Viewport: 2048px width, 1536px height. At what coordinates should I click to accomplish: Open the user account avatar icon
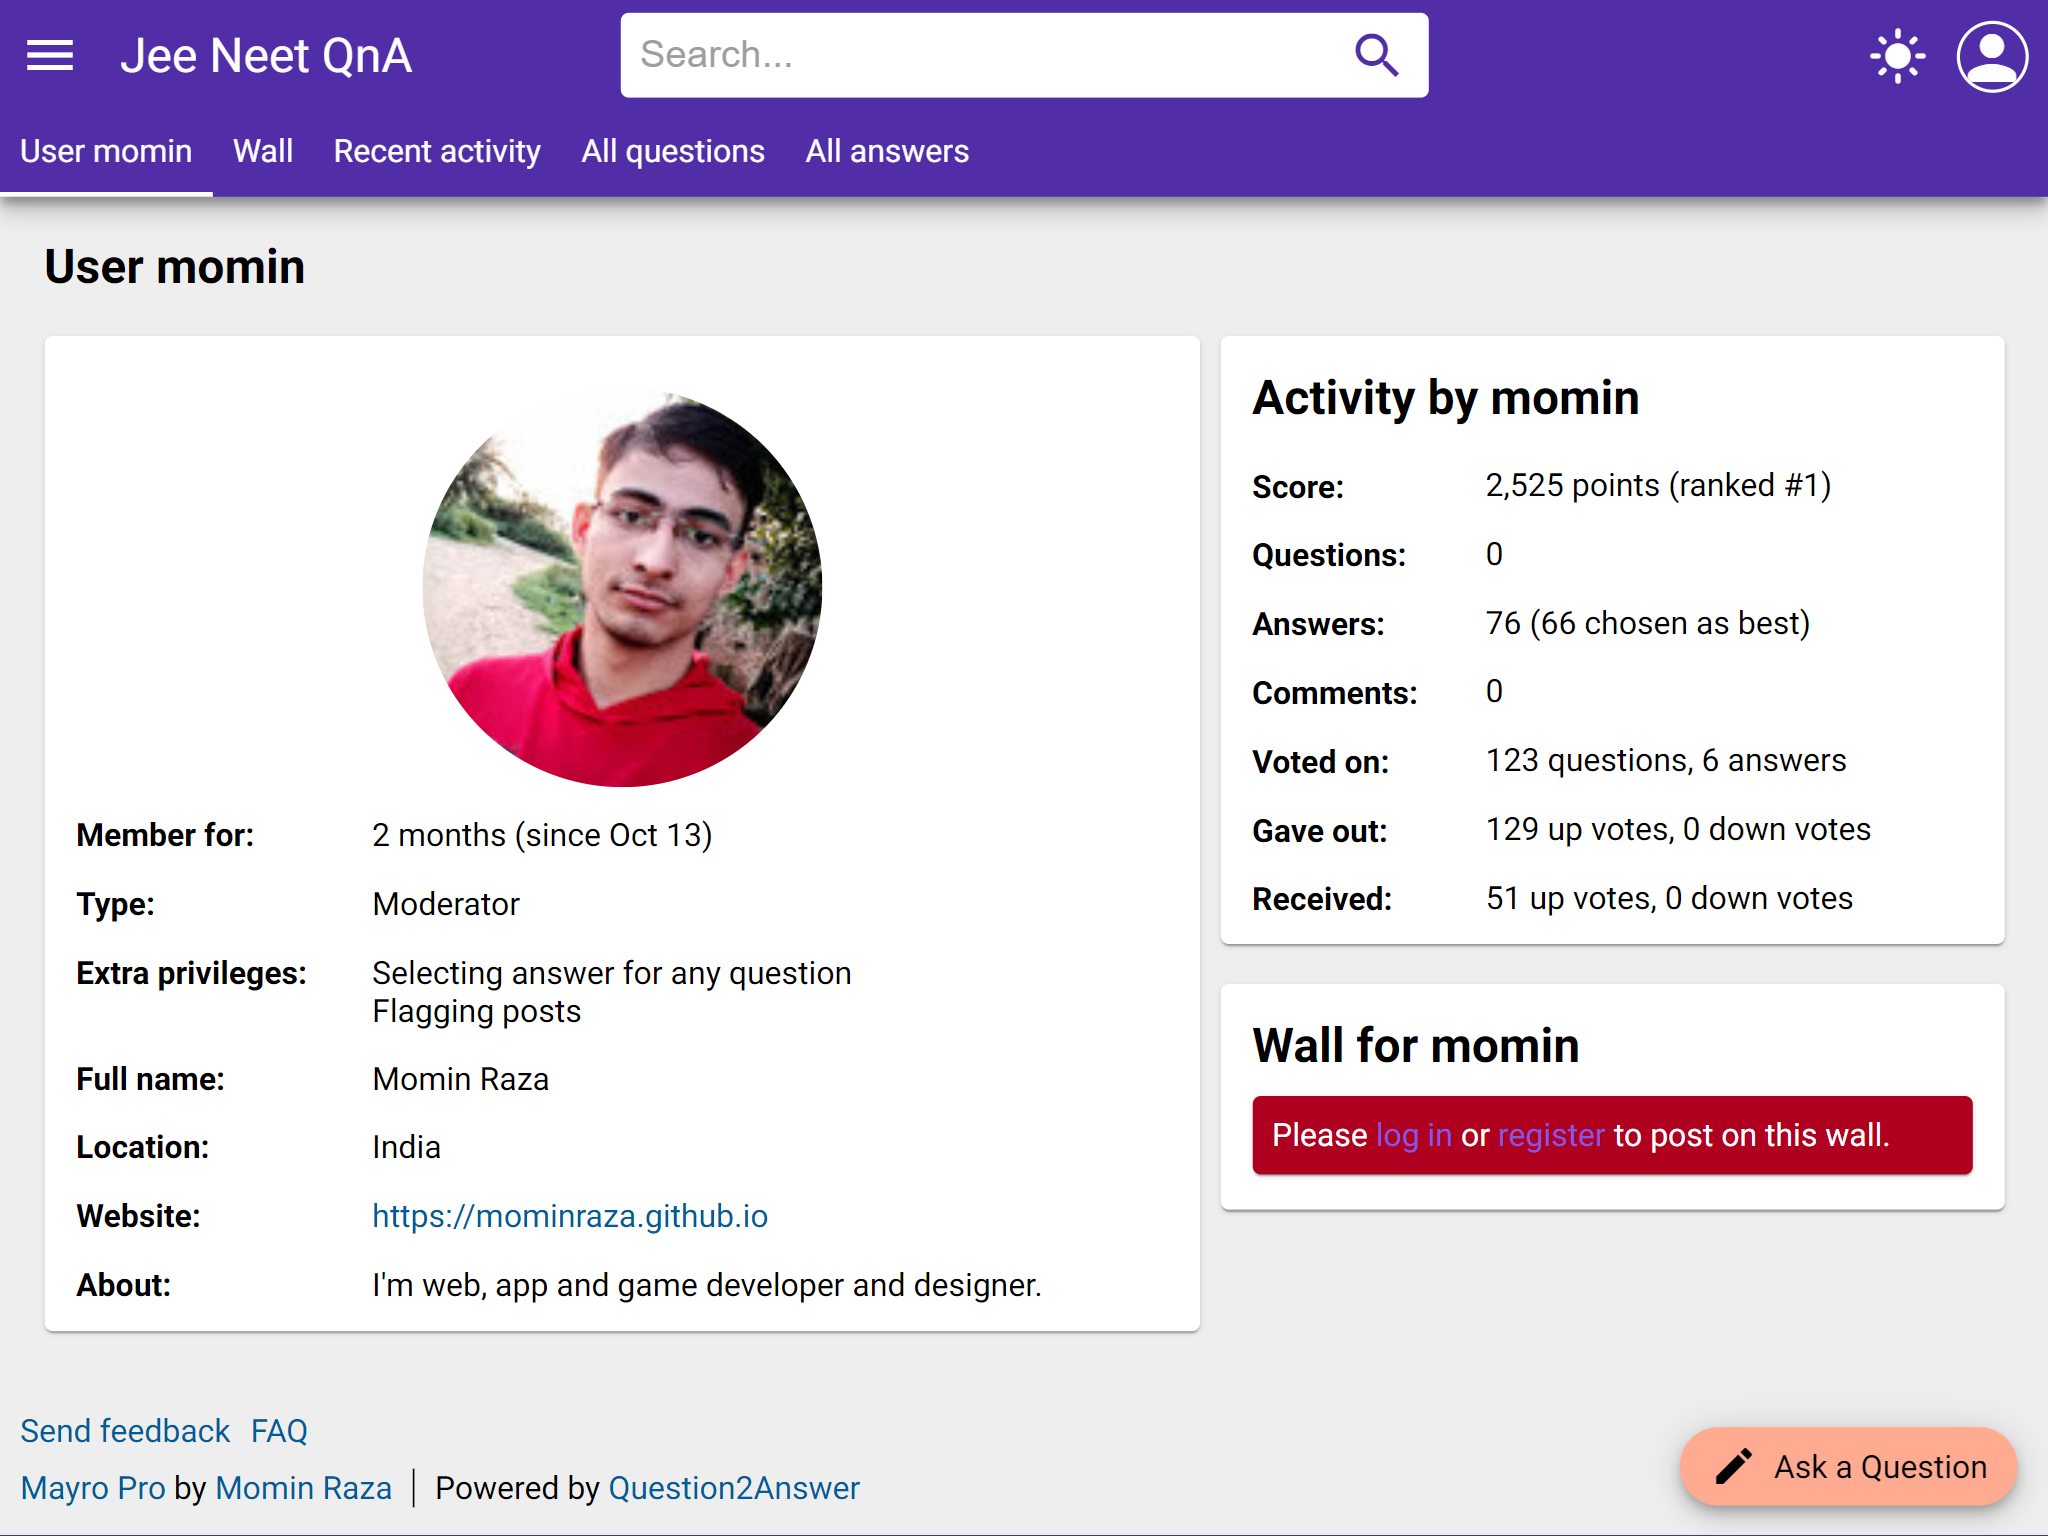pyautogui.click(x=1991, y=56)
